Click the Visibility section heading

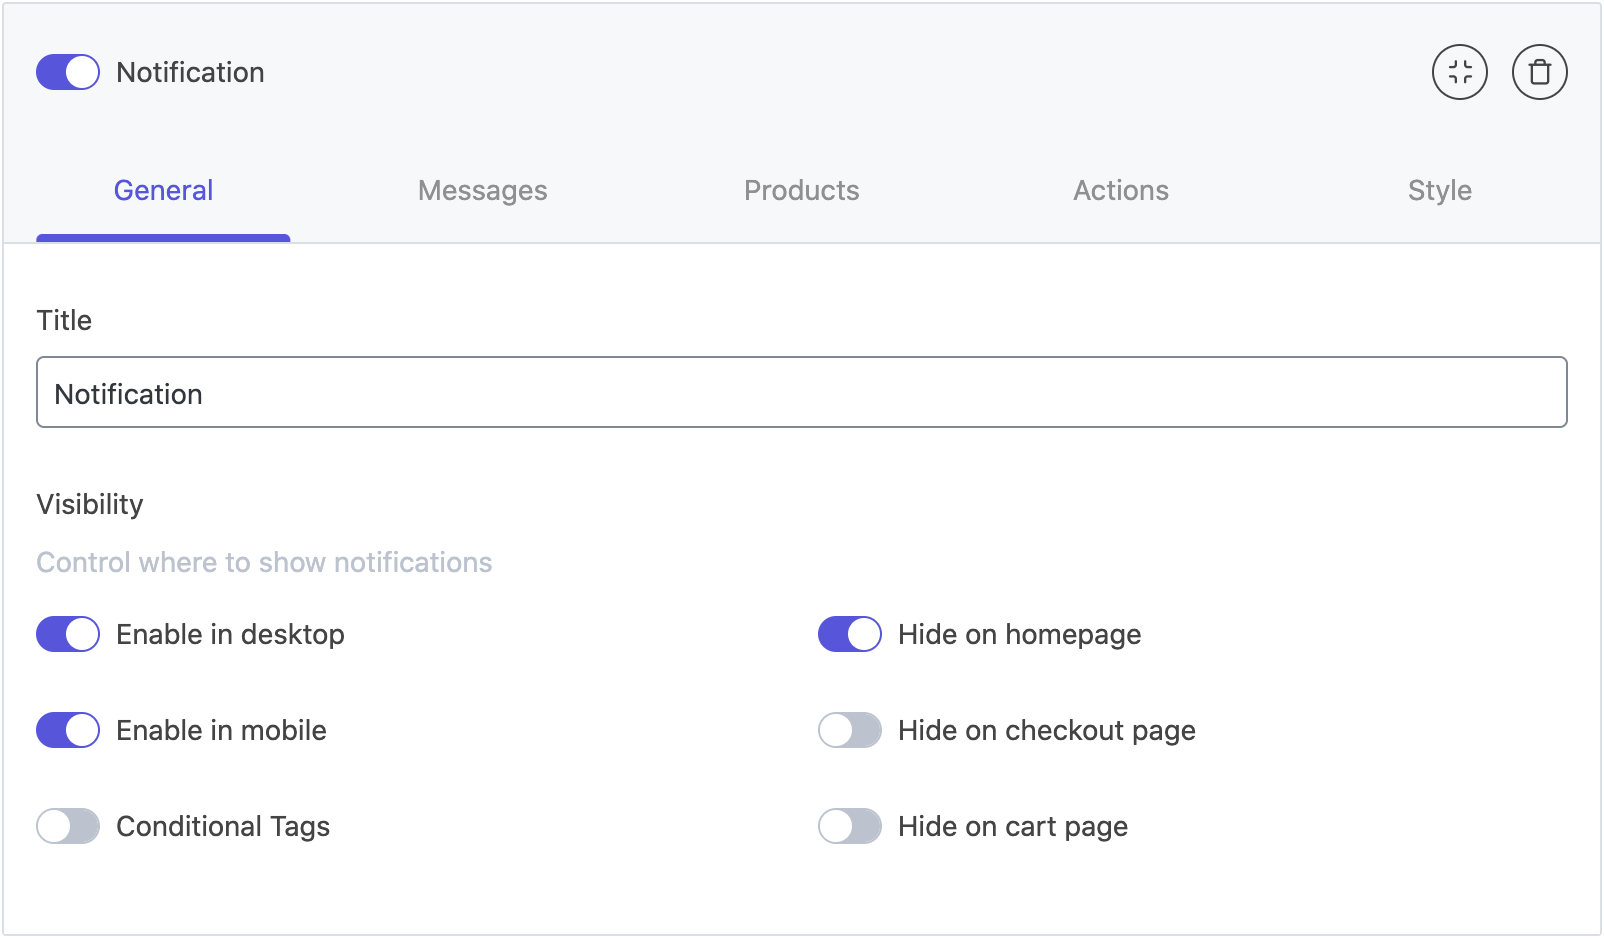click(x=90, y=504)
